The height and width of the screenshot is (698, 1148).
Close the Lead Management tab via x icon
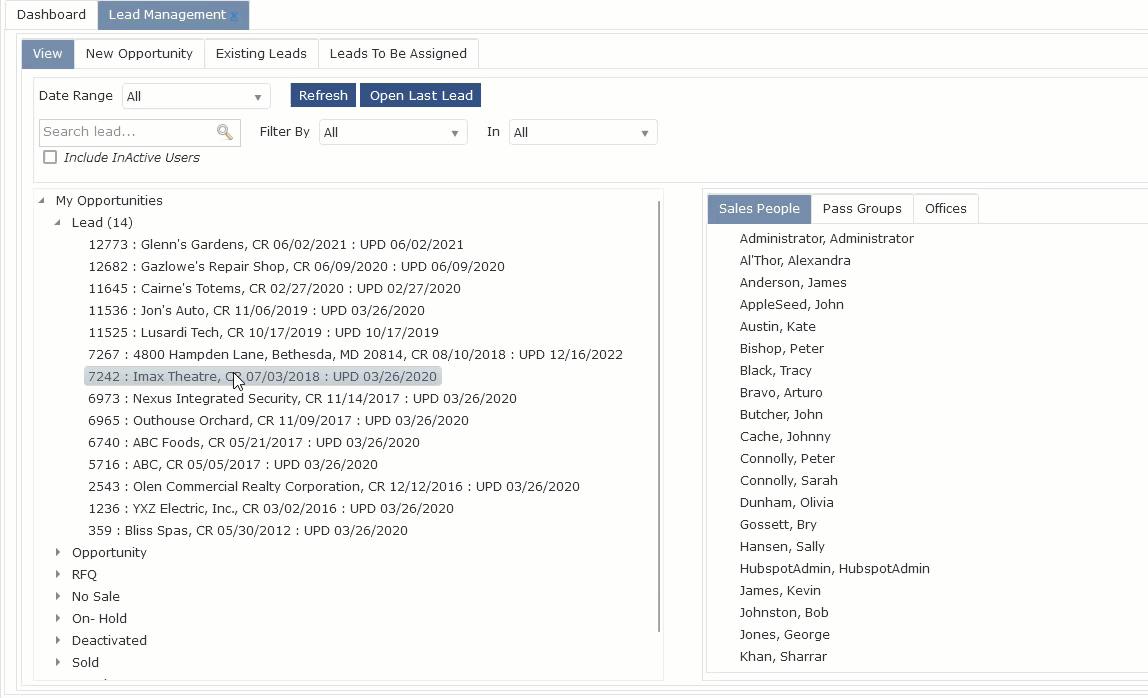234,16
